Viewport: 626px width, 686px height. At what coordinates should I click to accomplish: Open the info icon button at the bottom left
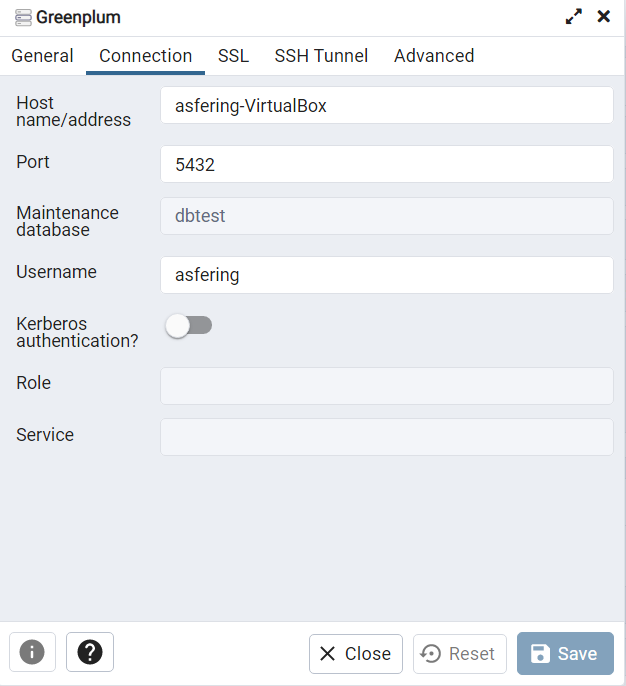32,652
